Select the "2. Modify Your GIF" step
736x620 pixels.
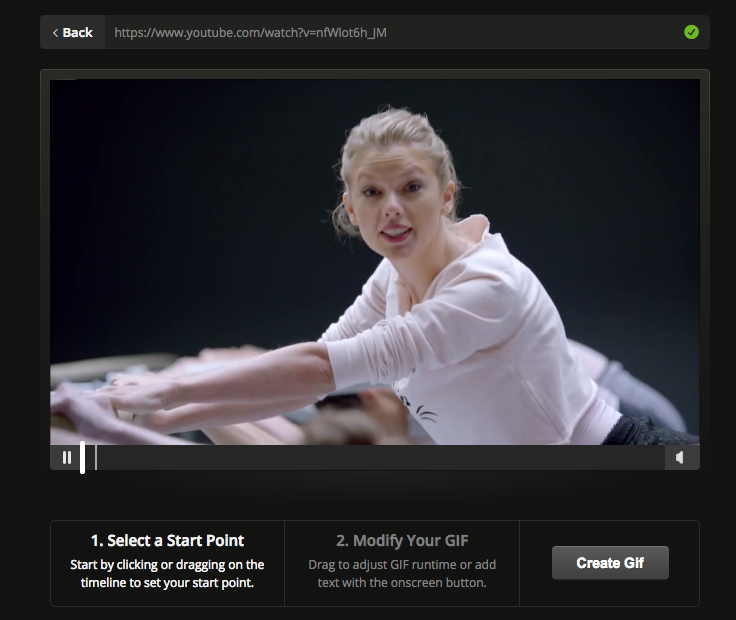[401, 541]
